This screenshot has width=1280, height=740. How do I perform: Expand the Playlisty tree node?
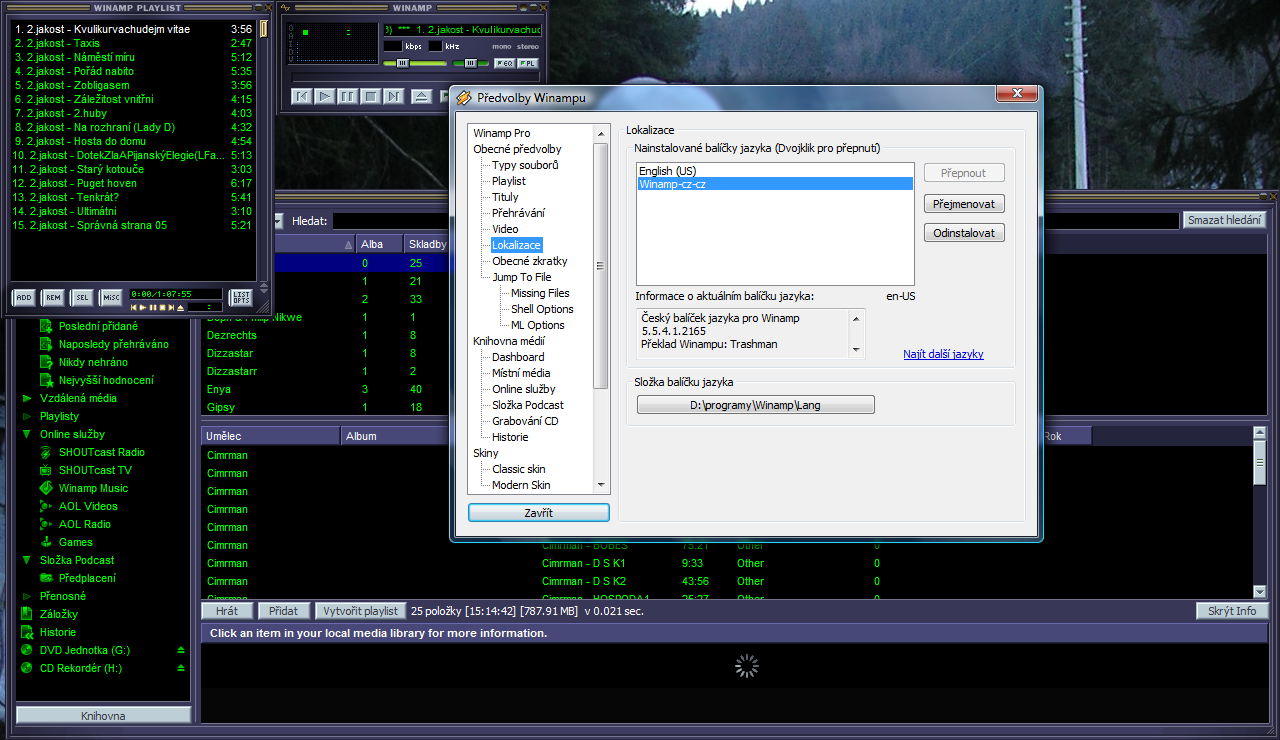coord(27,416)
